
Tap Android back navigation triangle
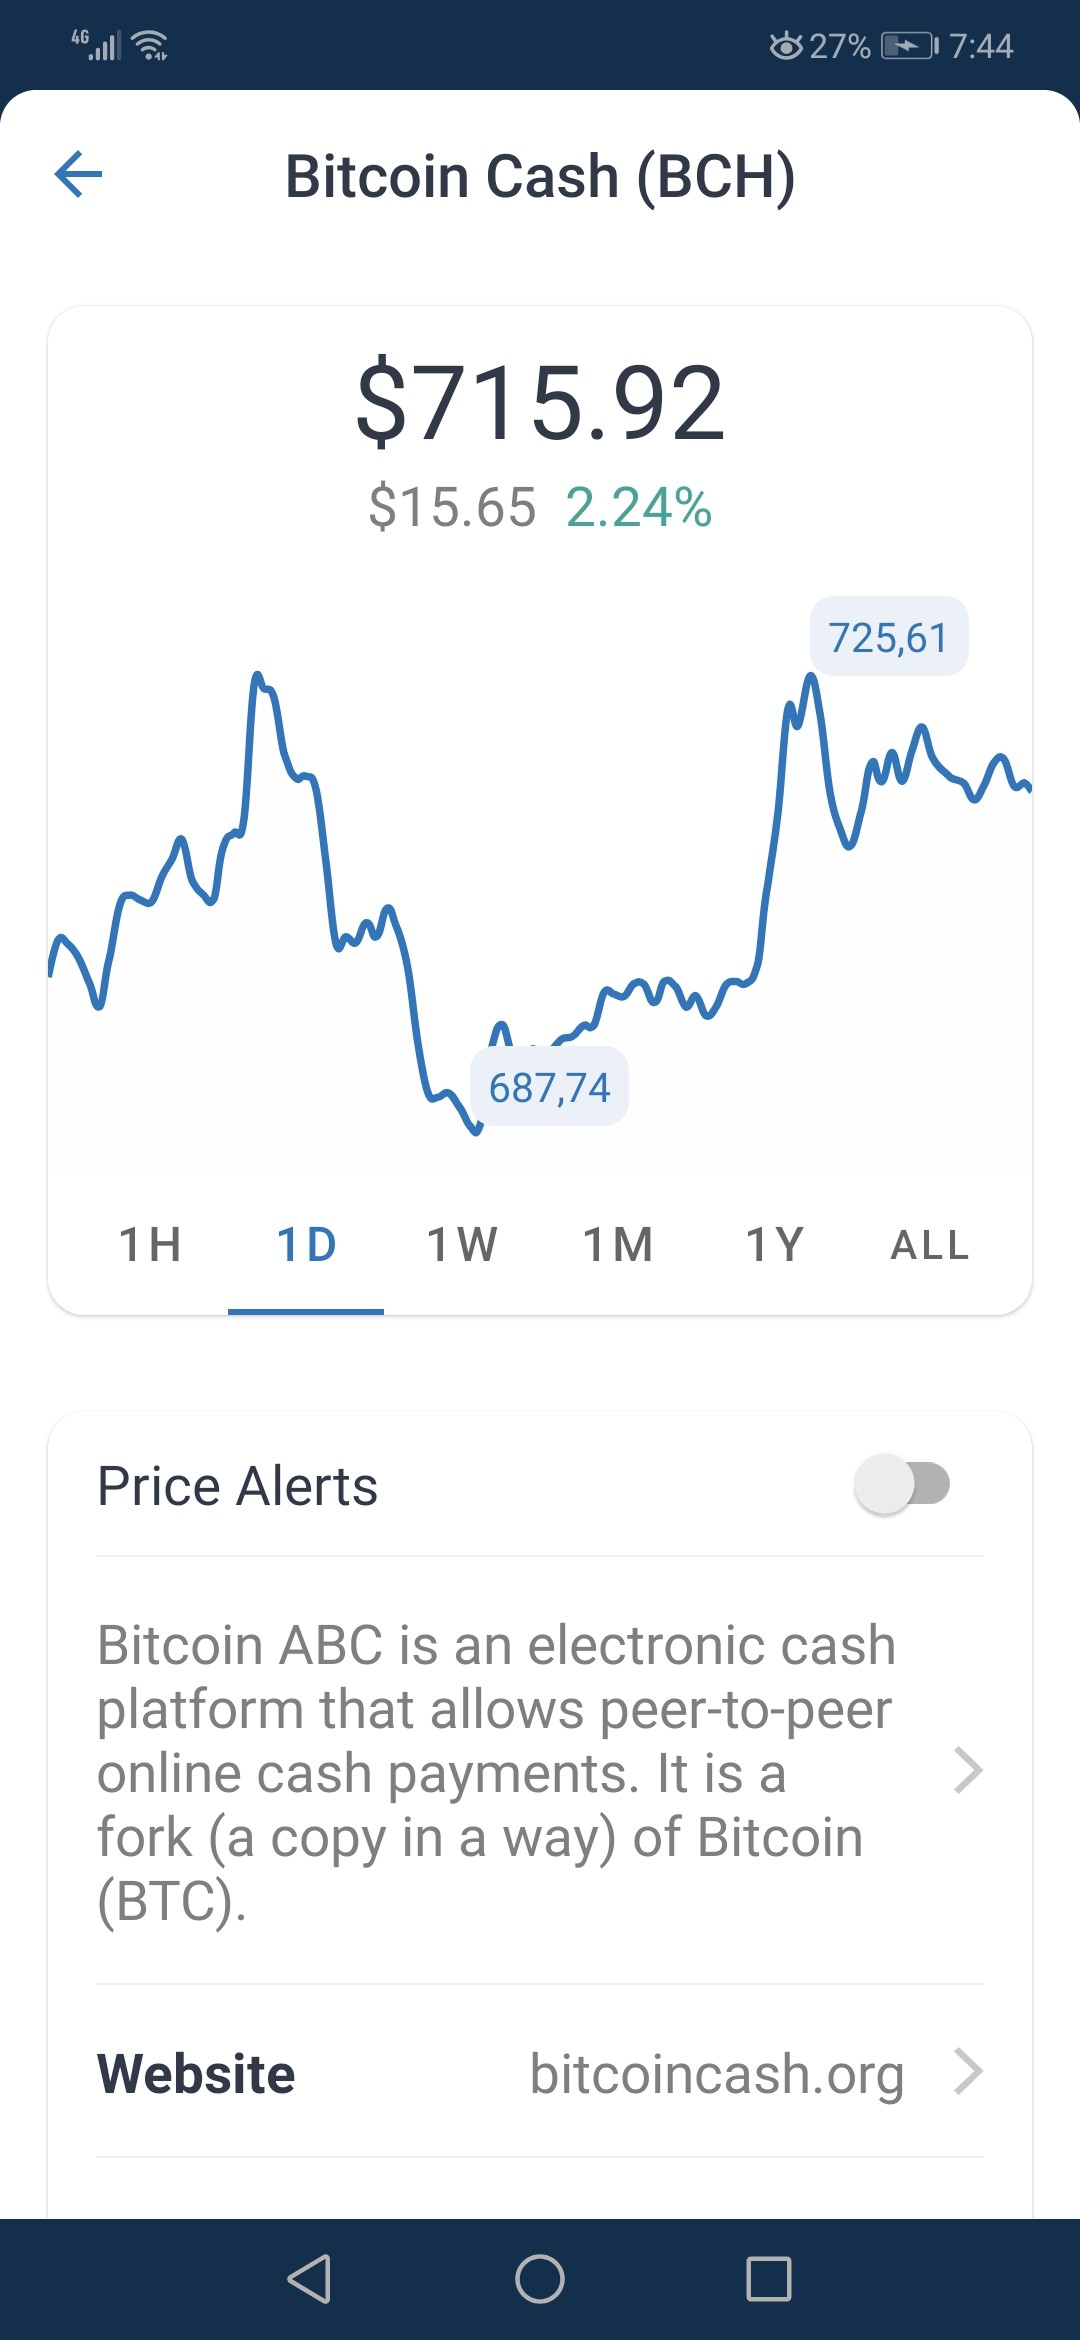tap(309, 2279)
